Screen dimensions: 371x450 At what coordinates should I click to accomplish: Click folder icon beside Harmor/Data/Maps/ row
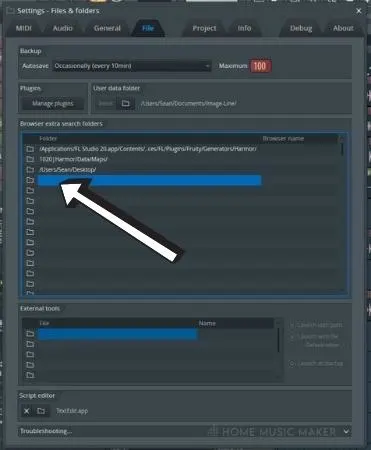30,159
